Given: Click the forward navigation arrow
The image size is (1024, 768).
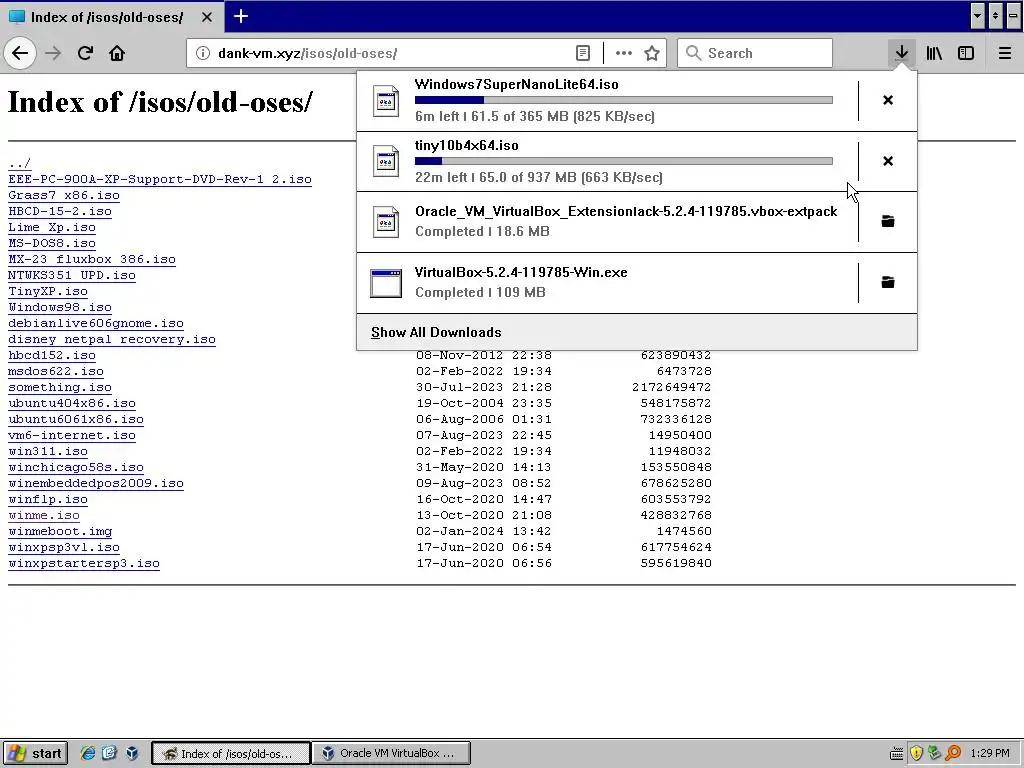Looking at the screenshot, I should click(x=53, y=53).
